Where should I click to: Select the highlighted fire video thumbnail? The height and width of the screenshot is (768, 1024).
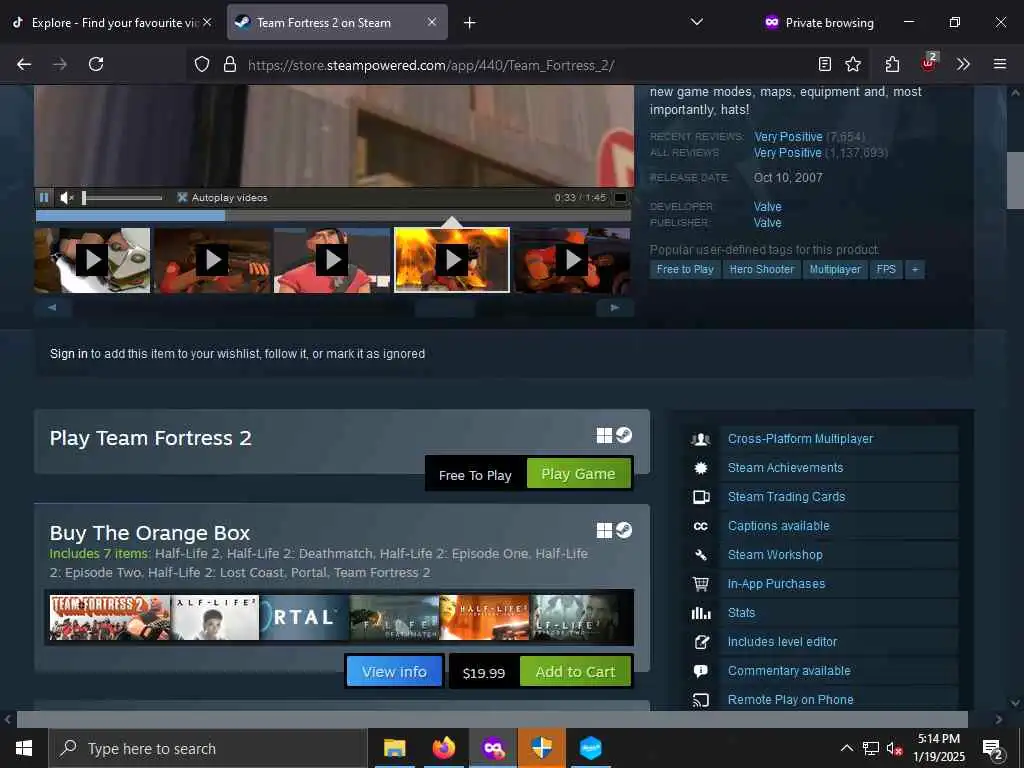(452, 260)
